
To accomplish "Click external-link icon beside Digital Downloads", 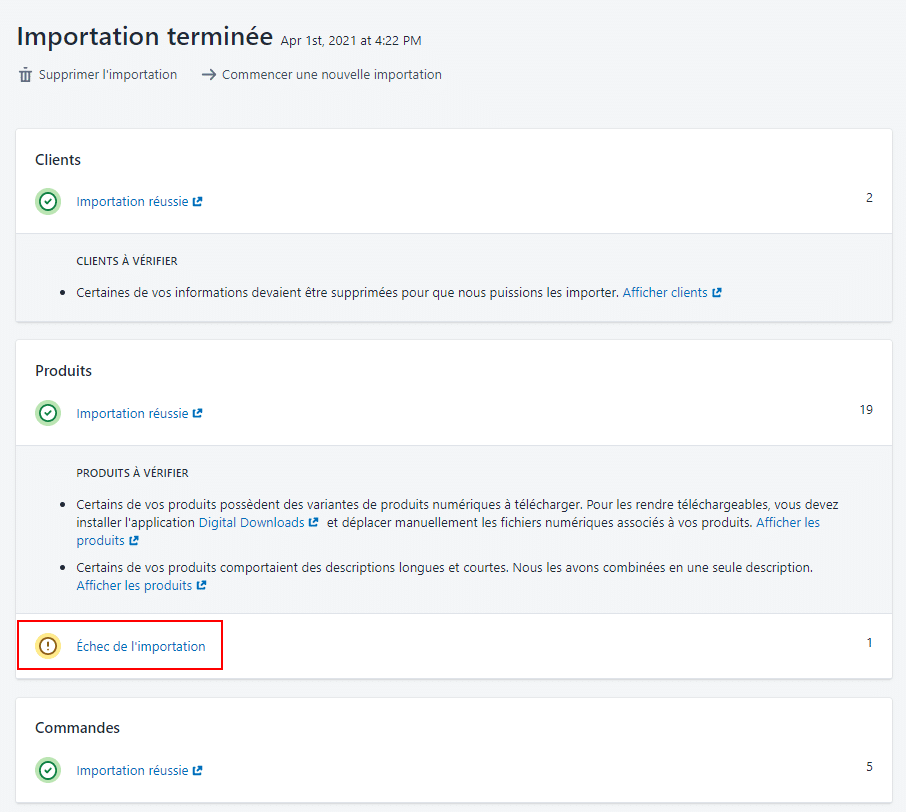I will [314, 523].
